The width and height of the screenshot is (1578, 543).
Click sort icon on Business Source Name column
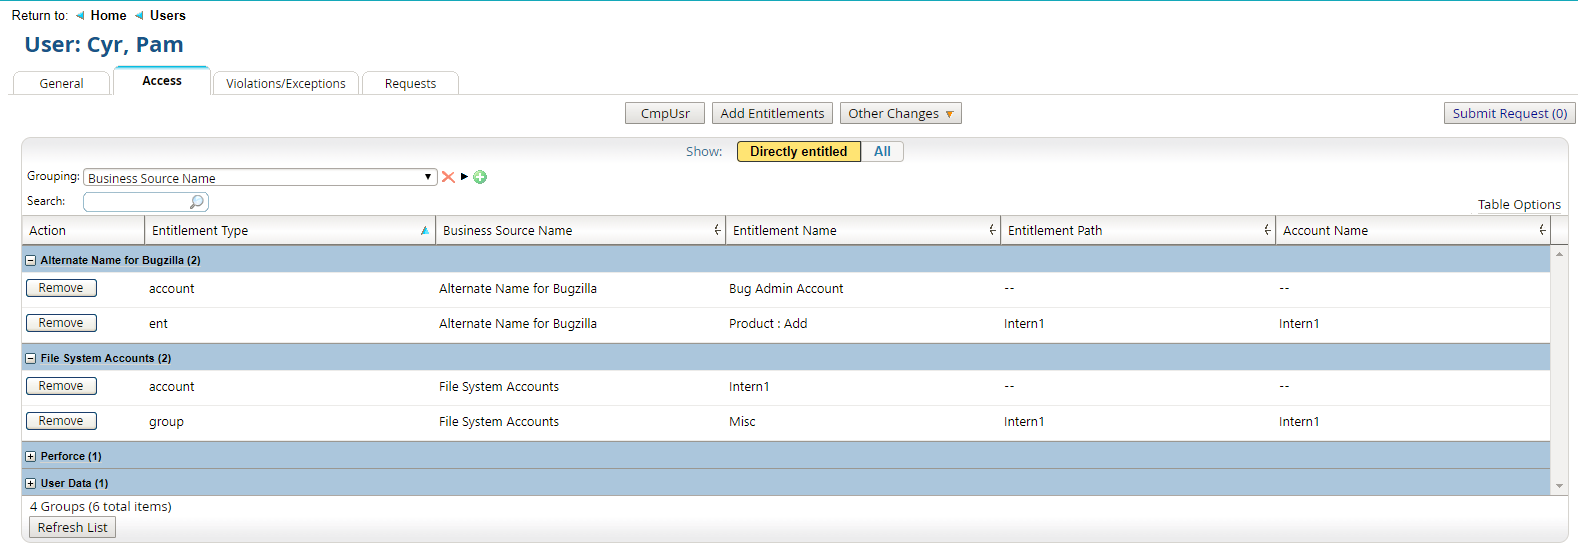717,231
